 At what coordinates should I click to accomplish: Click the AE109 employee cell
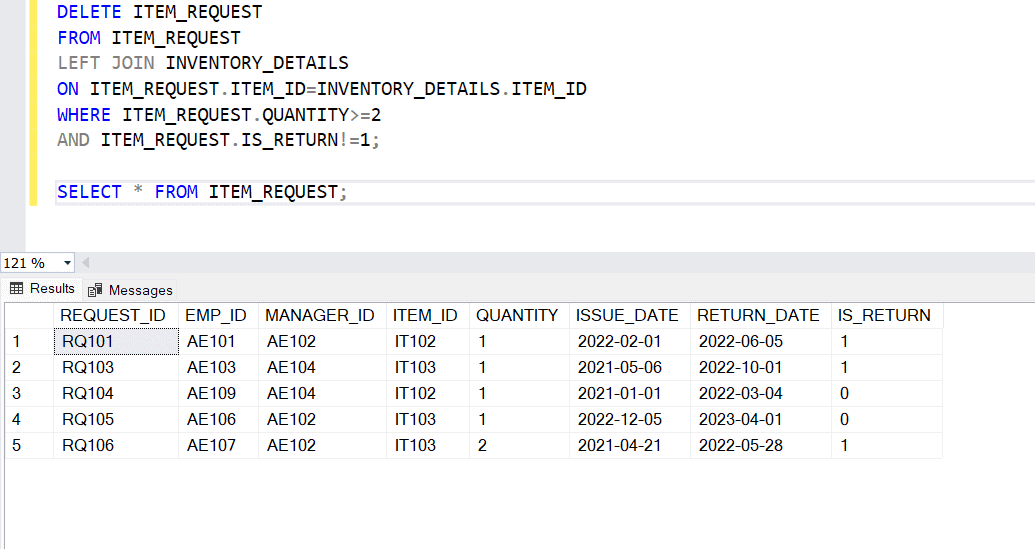tap(218, 393)
